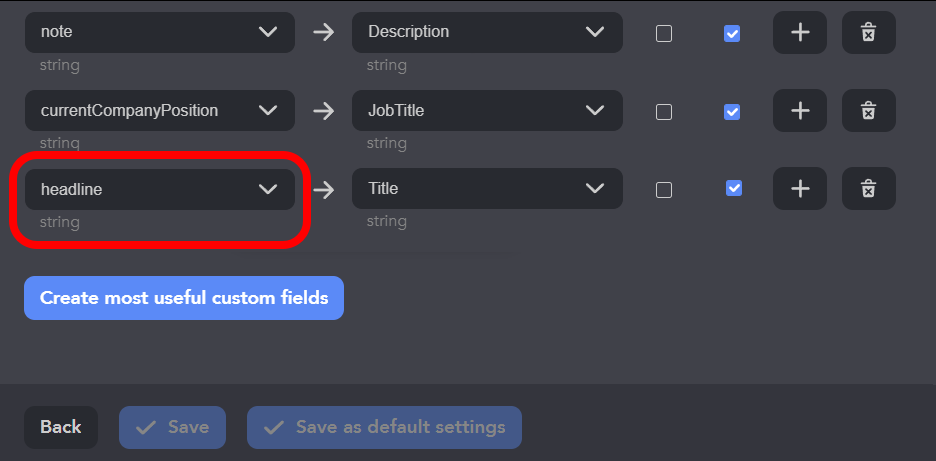Expand the Description target field dropdown
This screenshot has width=936, height=461.
[487, 32]
